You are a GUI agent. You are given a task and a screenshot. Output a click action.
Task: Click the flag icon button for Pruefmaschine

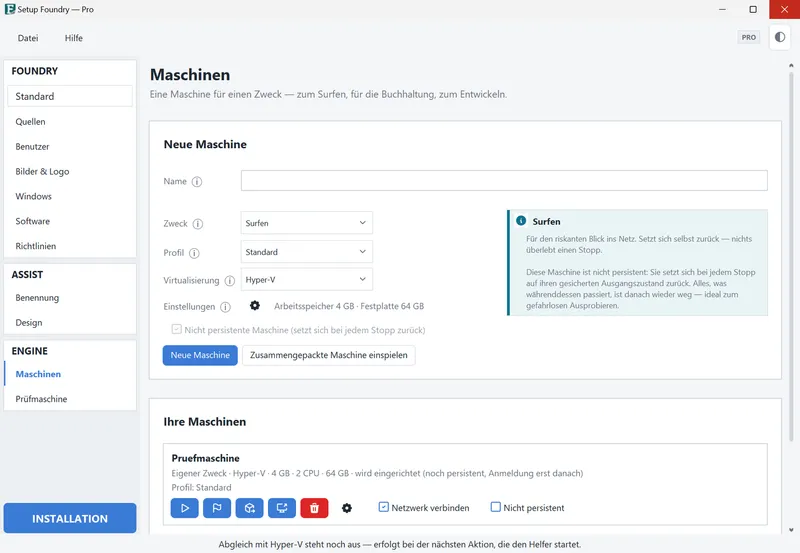tap(217, 508)
